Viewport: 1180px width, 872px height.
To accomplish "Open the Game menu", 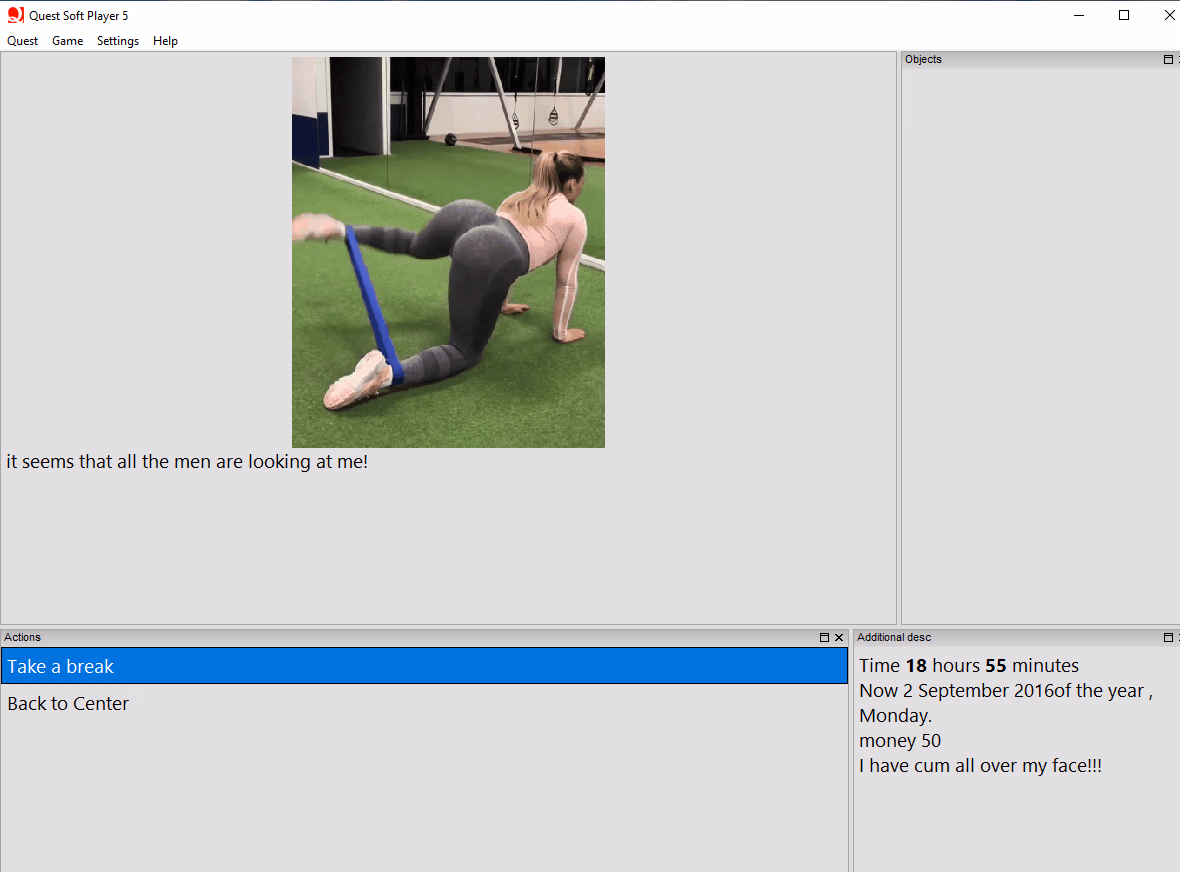I will coord(67,41).
